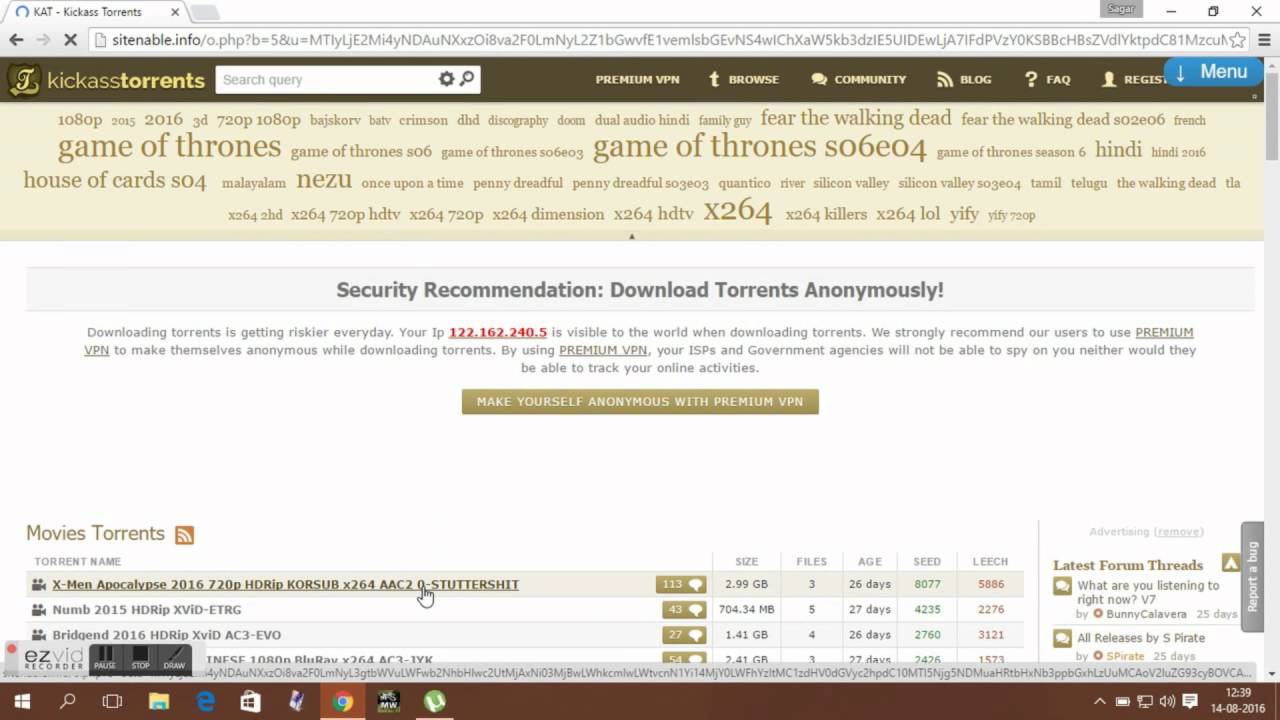Screen dimensions: 1280x720
Task: Activate the Ezvid Draw tool
Action: tap(174, 658)
